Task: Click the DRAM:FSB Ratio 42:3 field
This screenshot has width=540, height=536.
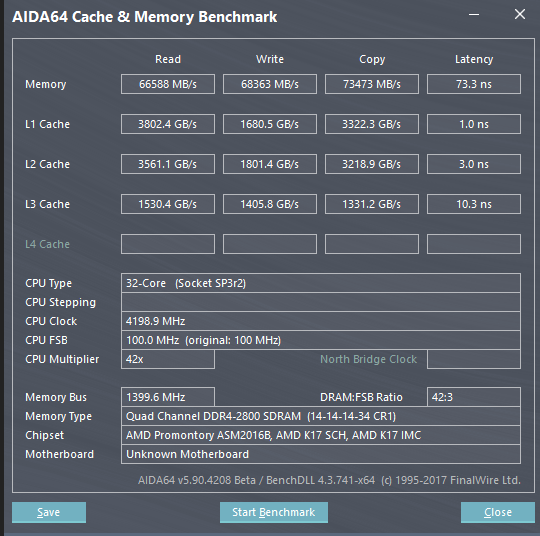Action: pyautogui.click(x=474, y=397)
